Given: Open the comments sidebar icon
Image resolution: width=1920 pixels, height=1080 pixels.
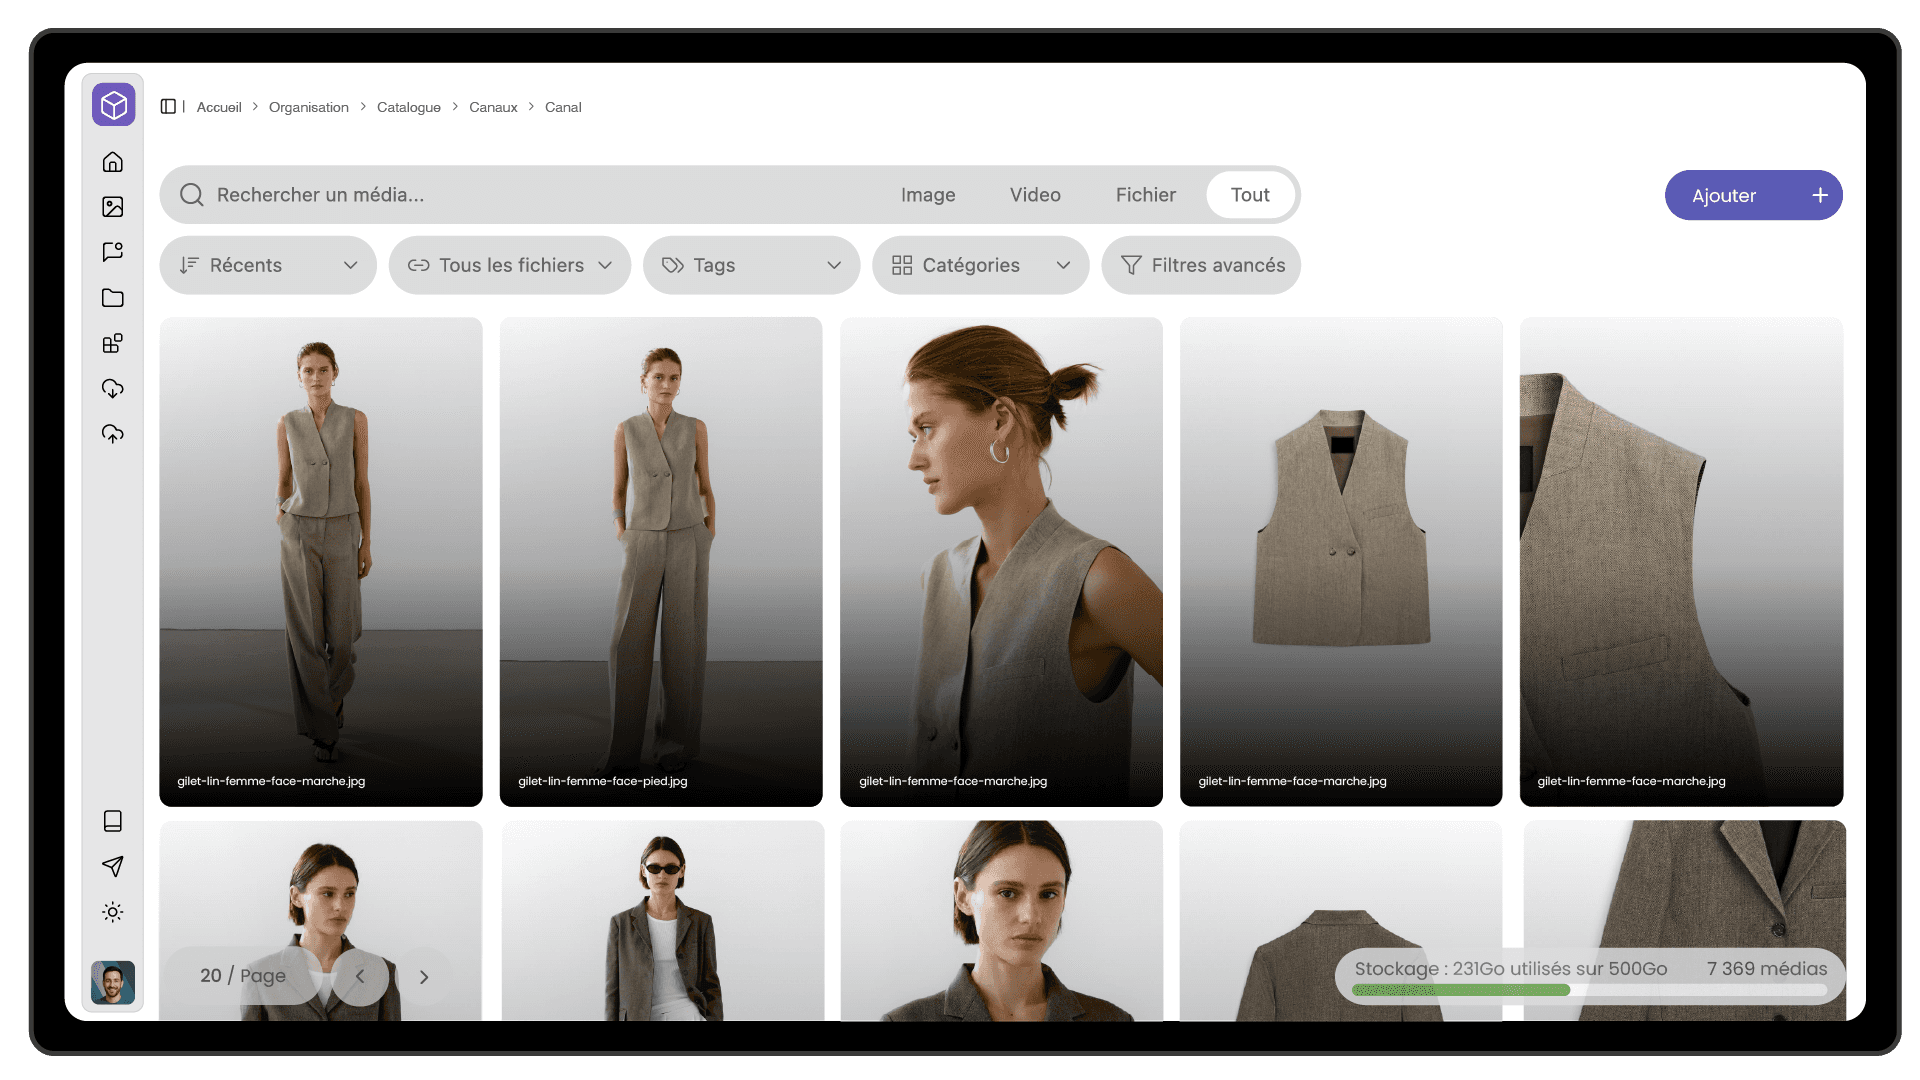Looking at the screenshot, I should 113,252.
